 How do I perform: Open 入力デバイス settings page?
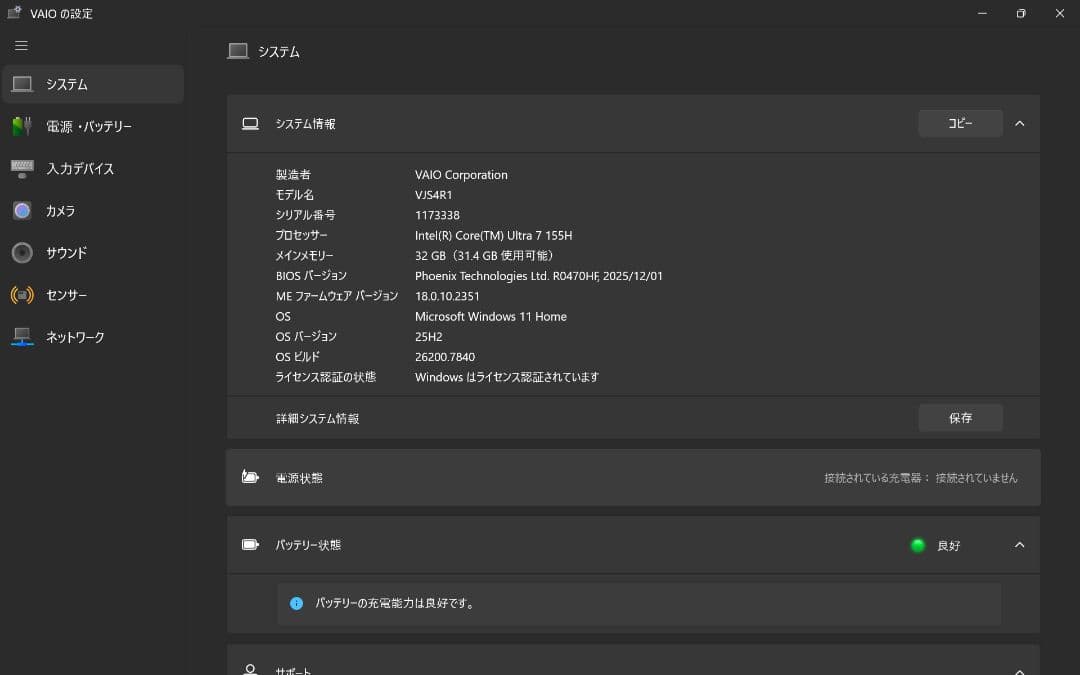click(x=93, y=169)
